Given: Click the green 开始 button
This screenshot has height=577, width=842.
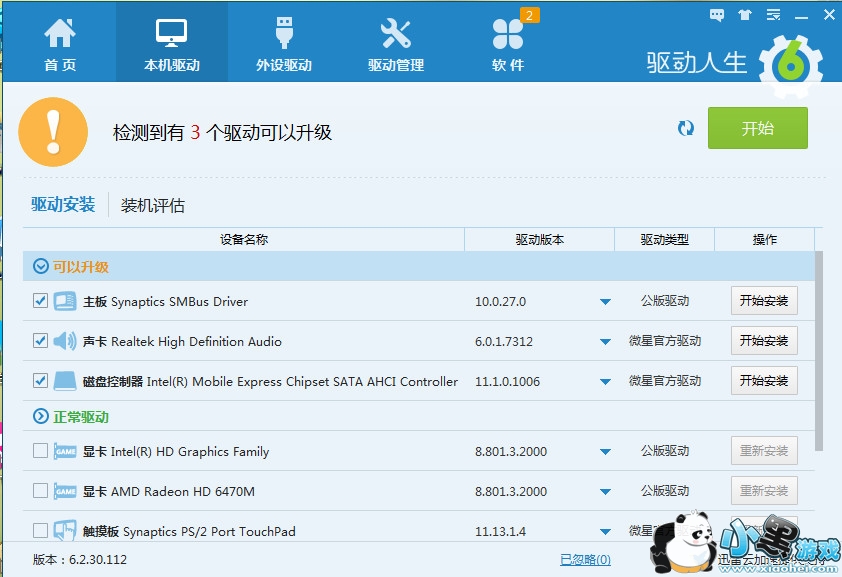Looking at the screenshot, I should (x=757, y=128).
